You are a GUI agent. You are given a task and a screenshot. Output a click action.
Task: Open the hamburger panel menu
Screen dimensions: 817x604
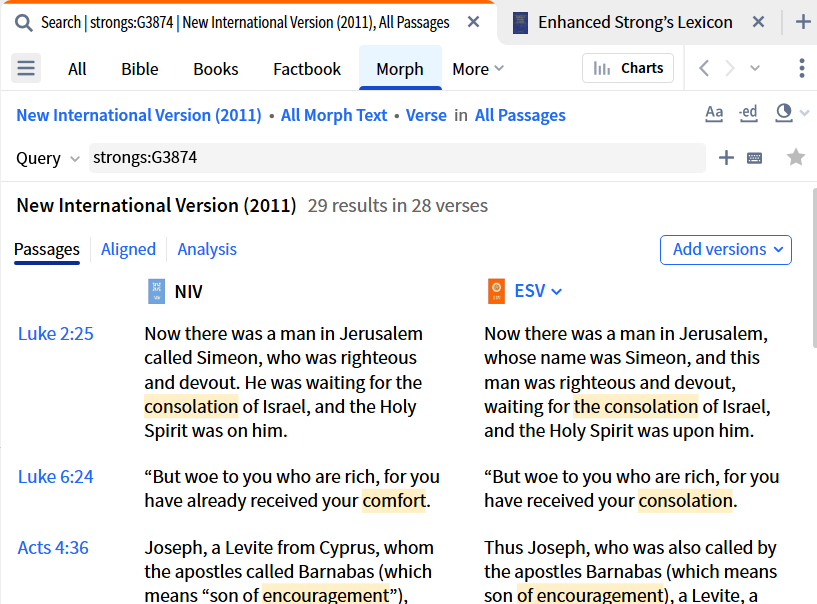click(x=26, y=68)
